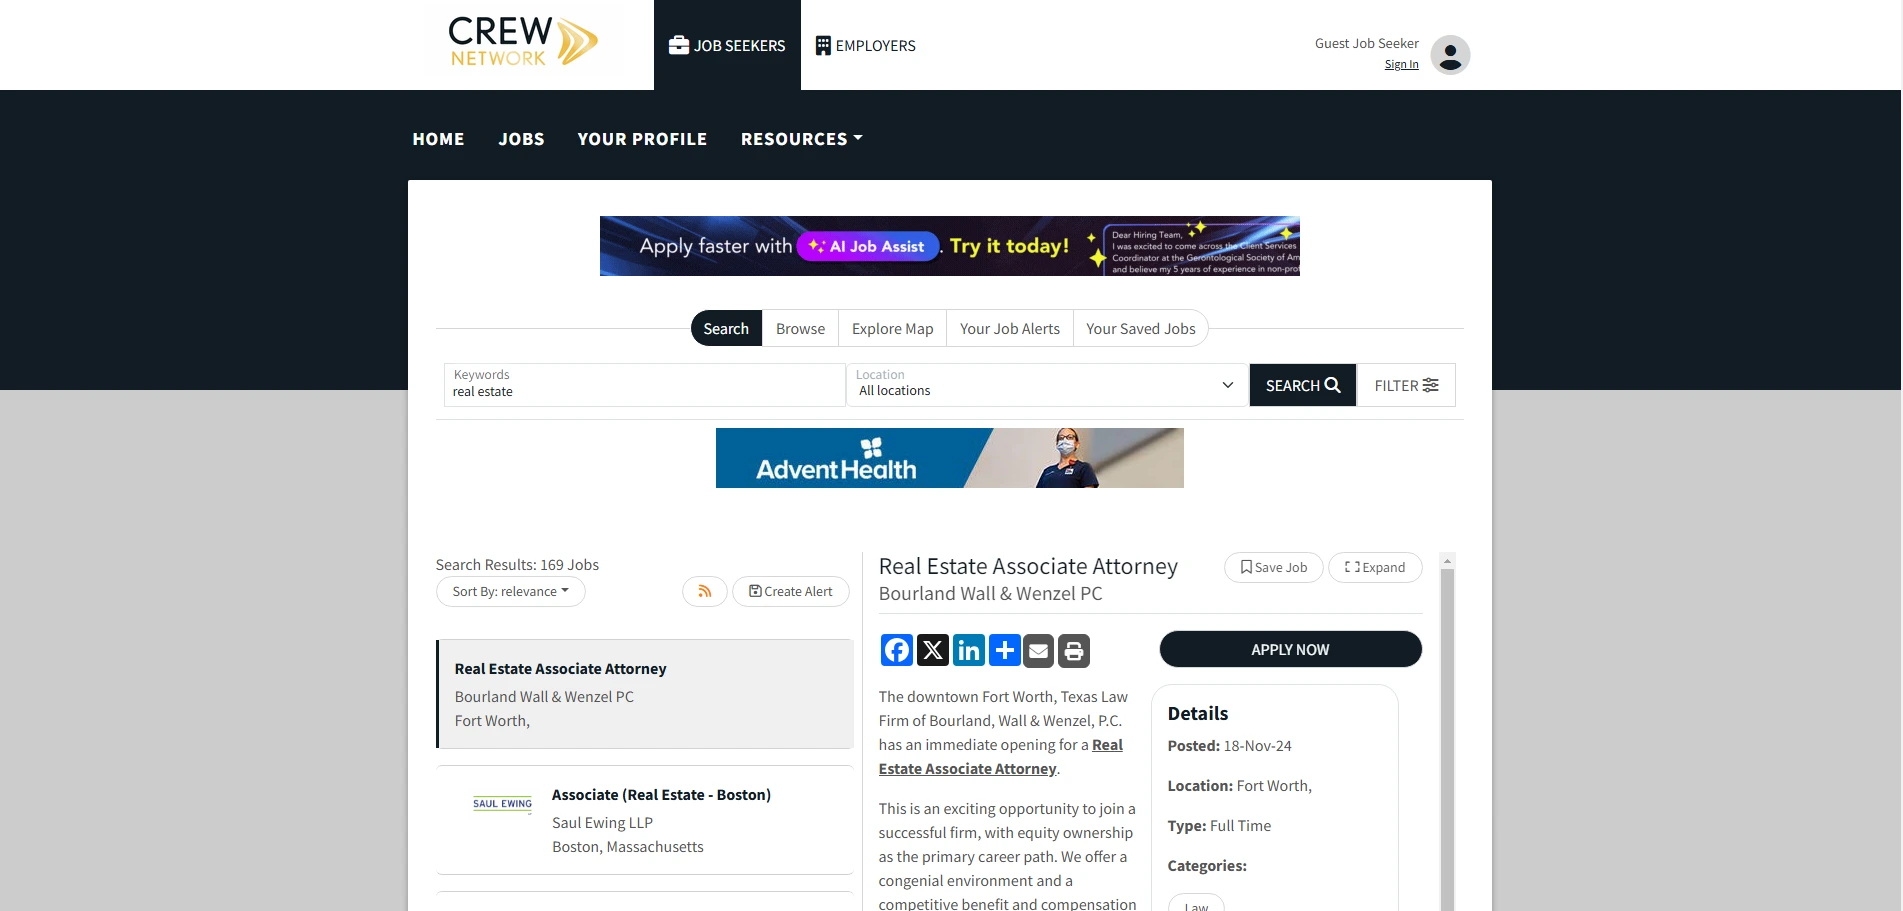Viewport: 1903px width, 911px height.
Task: Share job on X (Twitter)
Action: (933, 650)
